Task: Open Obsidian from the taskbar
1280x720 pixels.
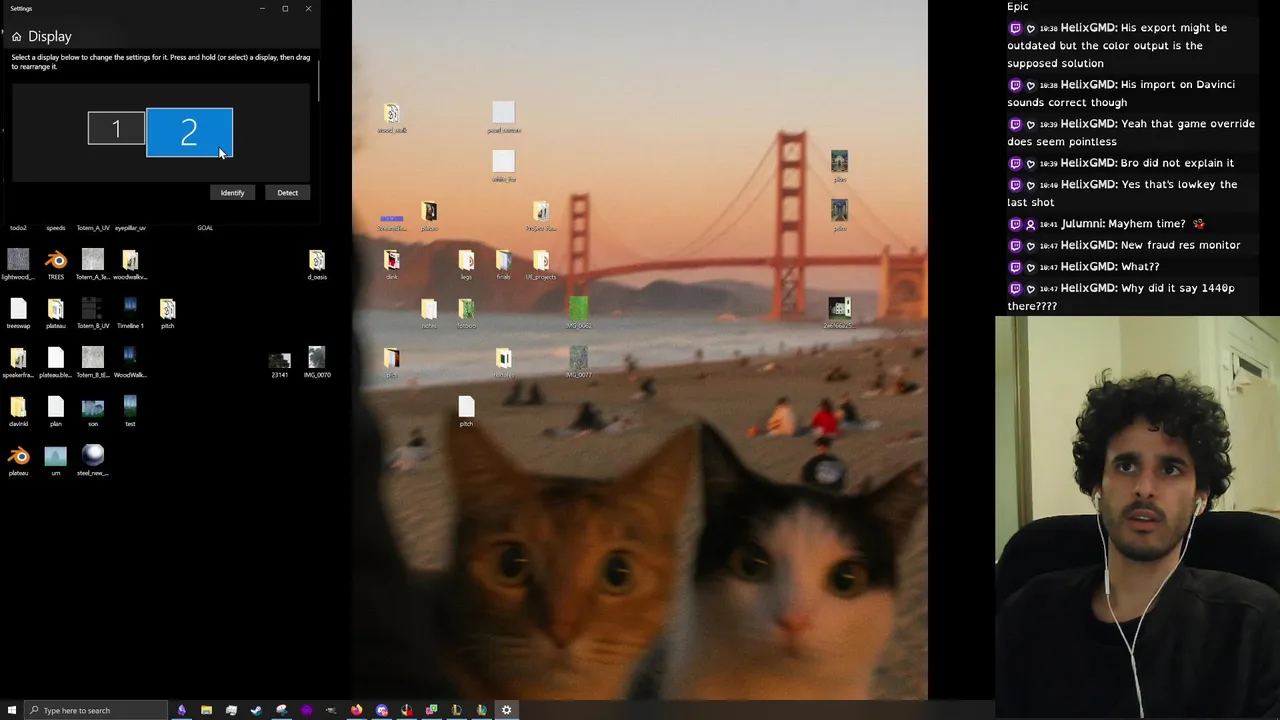Action: [181, 710]
